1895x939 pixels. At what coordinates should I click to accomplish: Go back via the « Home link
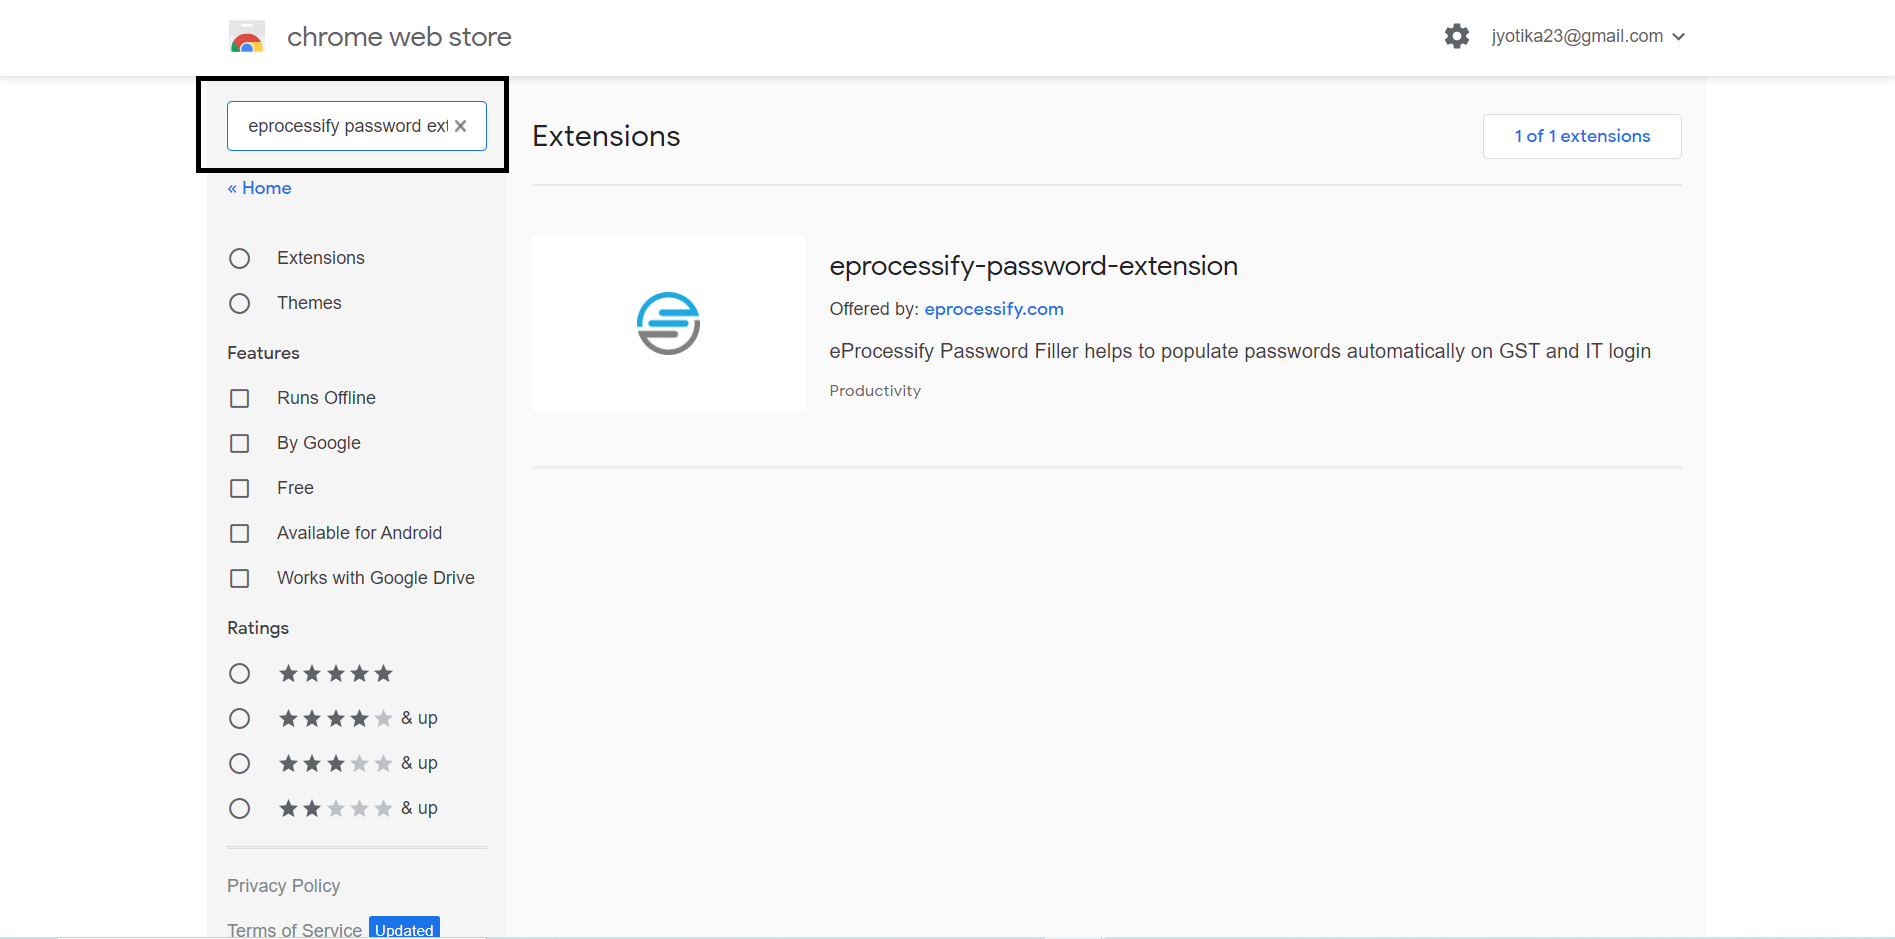tap(259, 188)
